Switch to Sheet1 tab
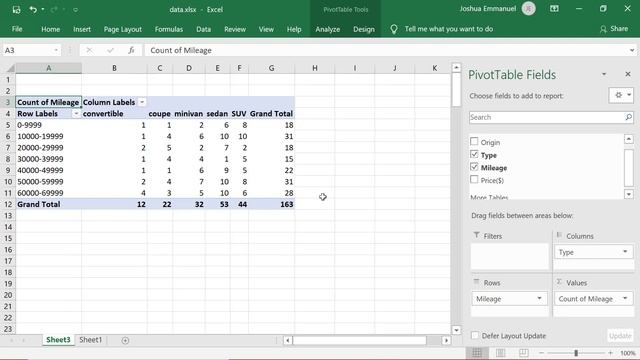640x360 pixels. point(90,340)
